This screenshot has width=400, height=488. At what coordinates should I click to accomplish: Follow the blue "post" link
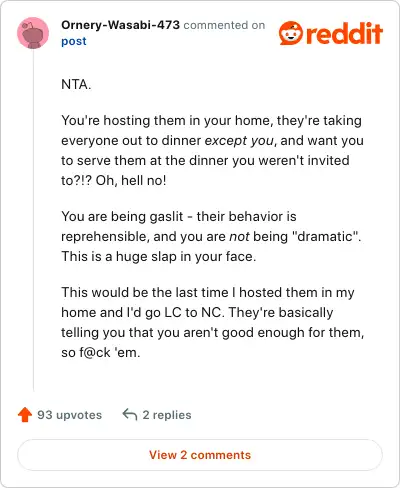click(74, 41)
